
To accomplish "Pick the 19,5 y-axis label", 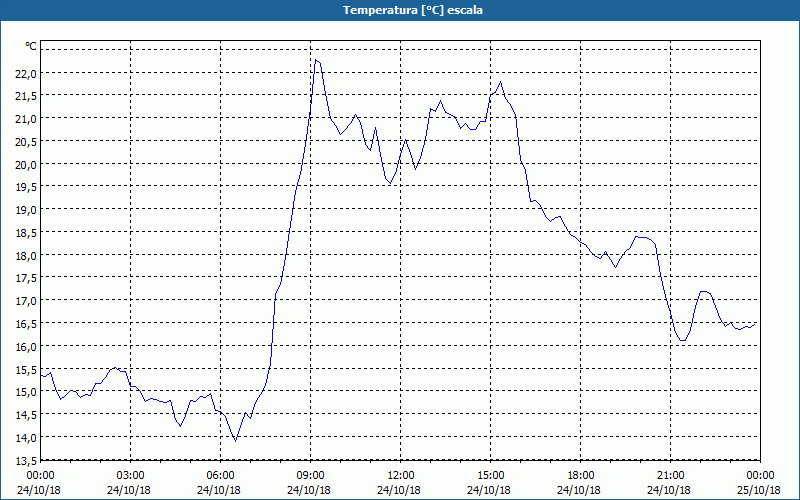I will point(27,187).
